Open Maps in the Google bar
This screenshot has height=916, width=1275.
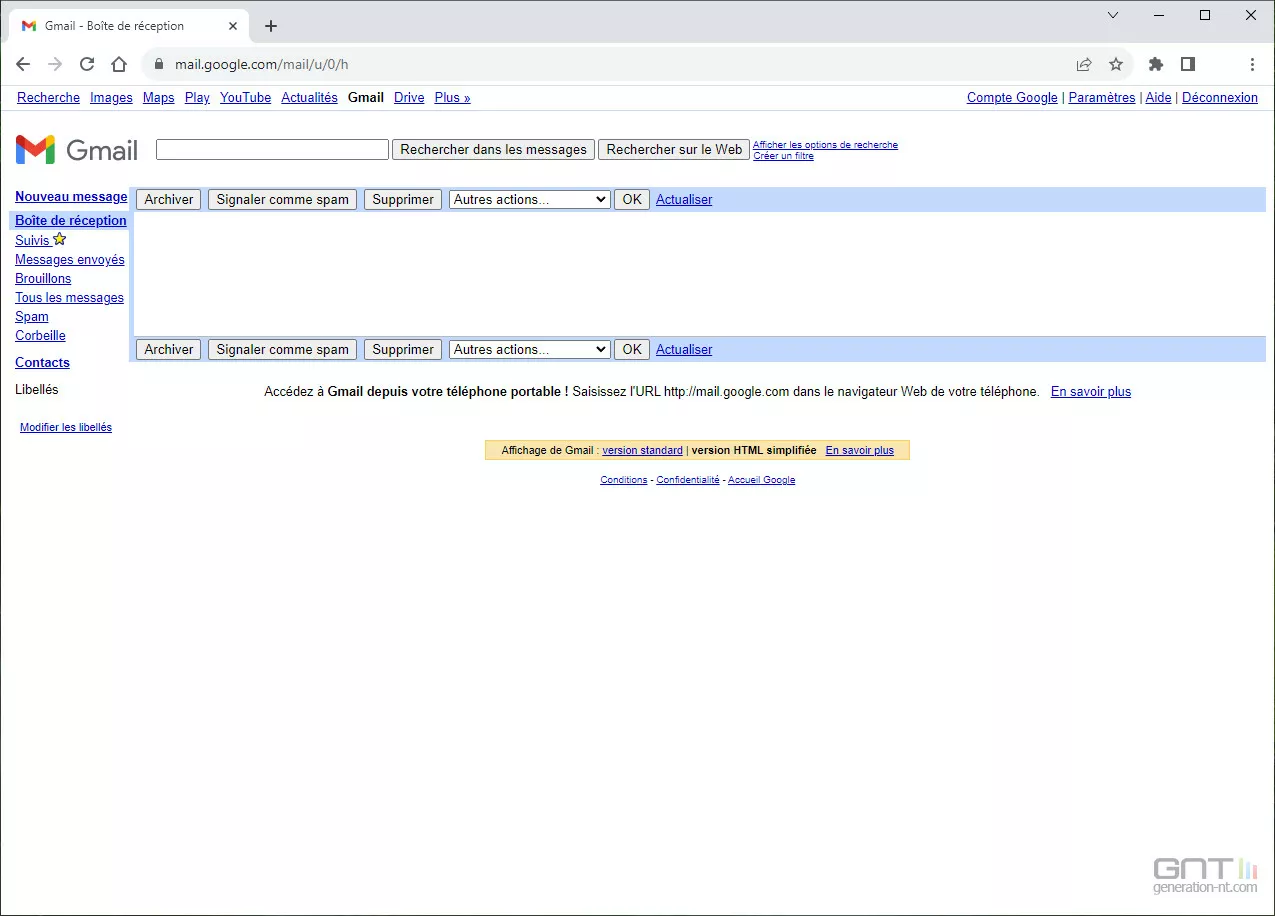[x=158, y=97]
